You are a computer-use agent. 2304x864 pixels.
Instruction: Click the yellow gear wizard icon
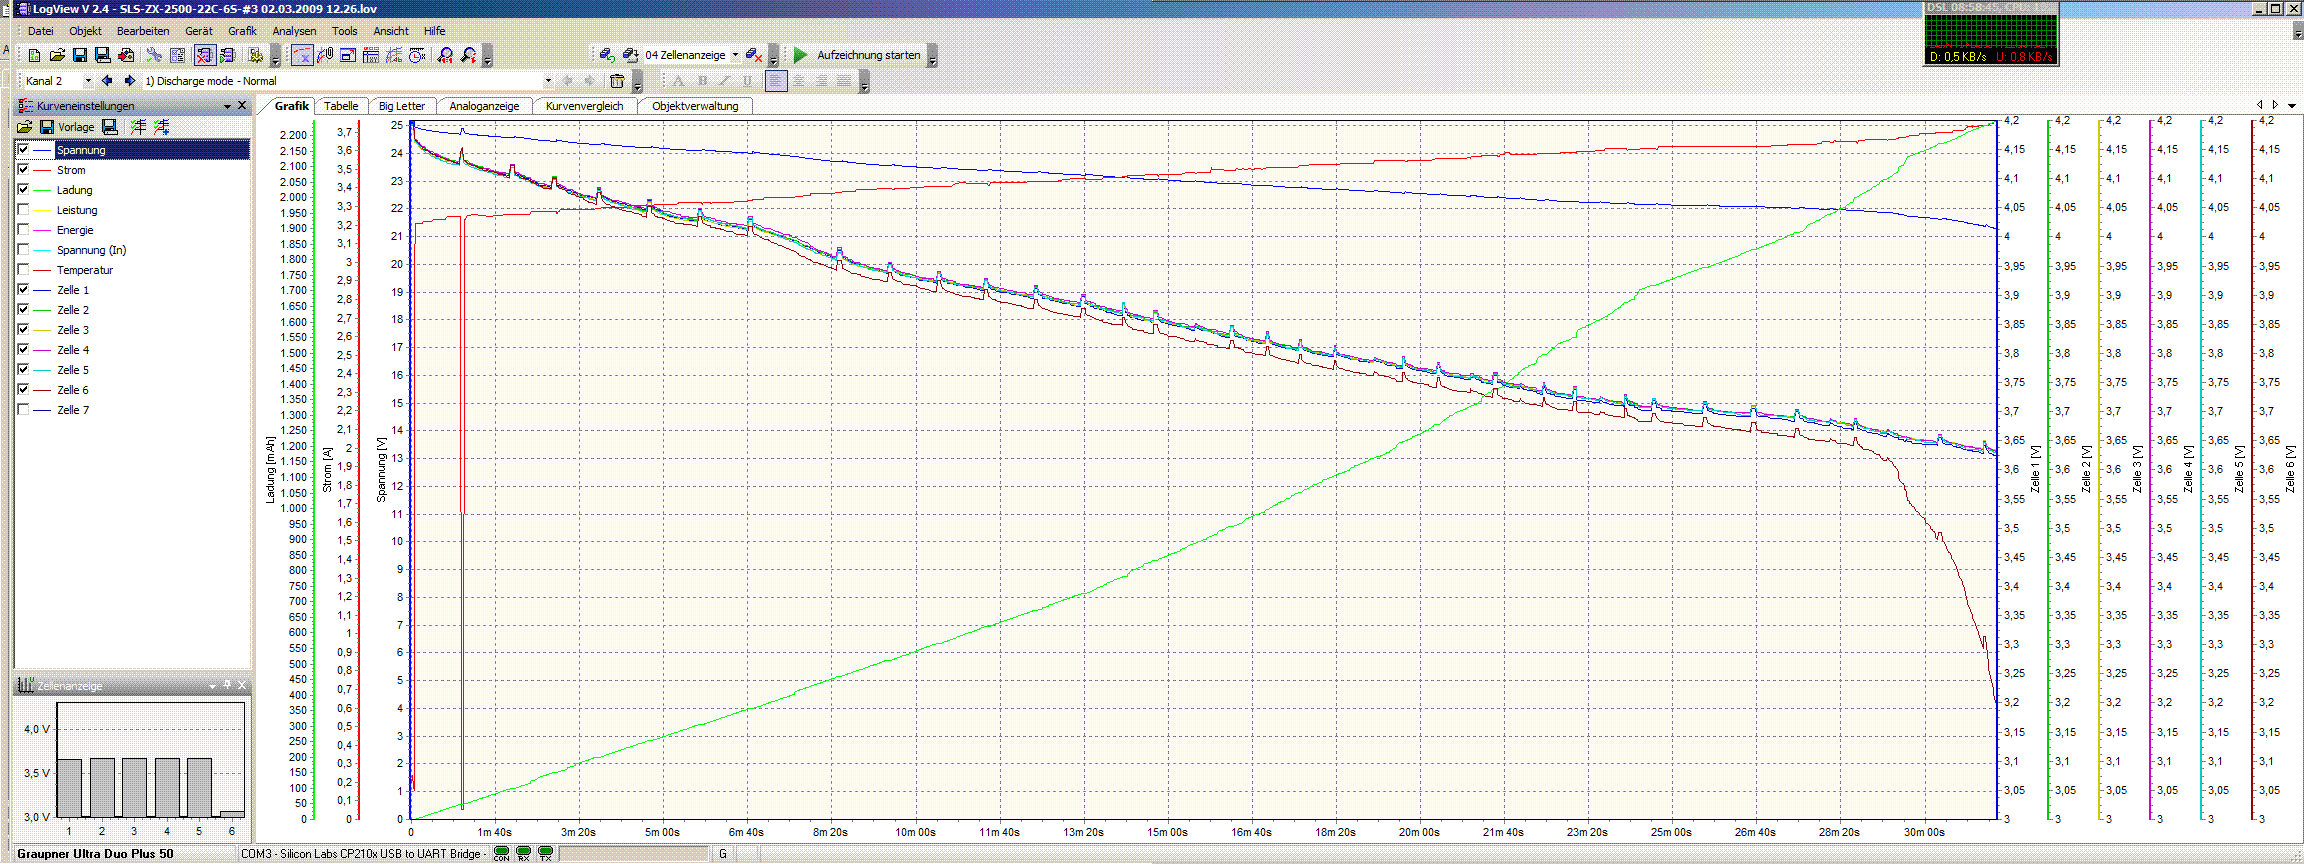point(255,56)
